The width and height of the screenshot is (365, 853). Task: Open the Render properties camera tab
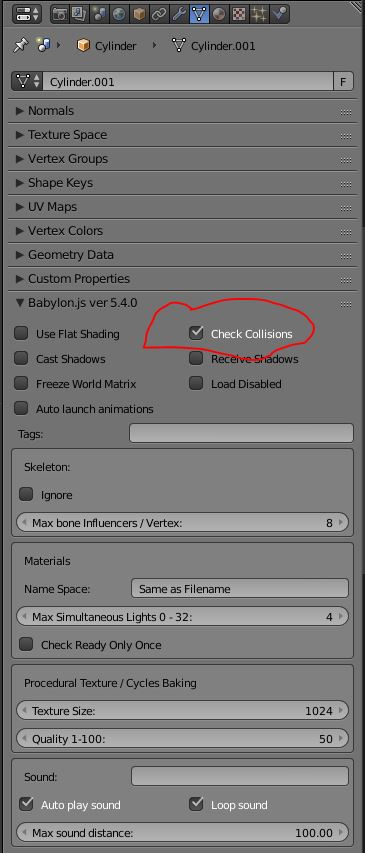point(60,14)
